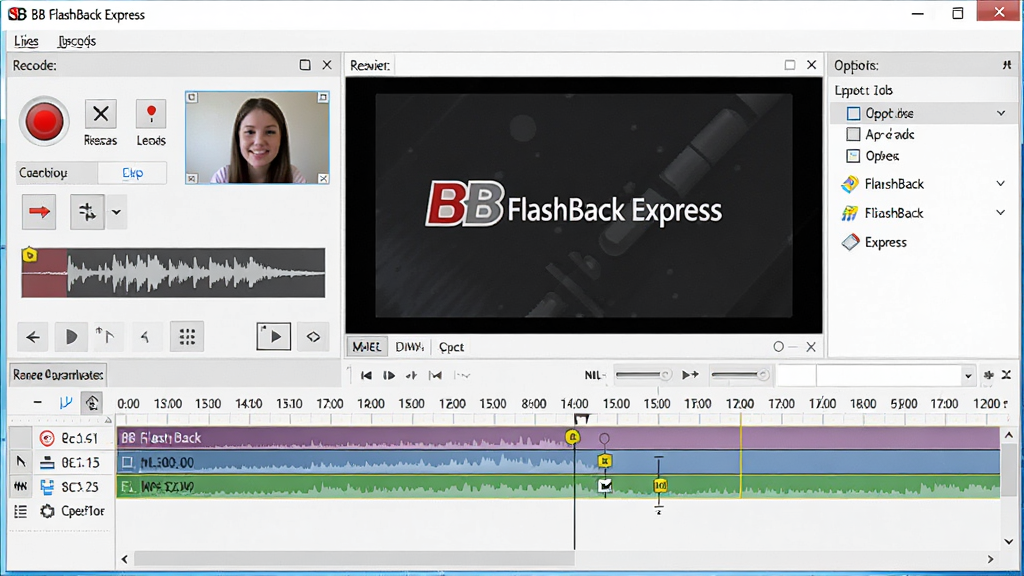
Task: Click the yellow marker on audio waveform
Action: click(x=29, y=255)
